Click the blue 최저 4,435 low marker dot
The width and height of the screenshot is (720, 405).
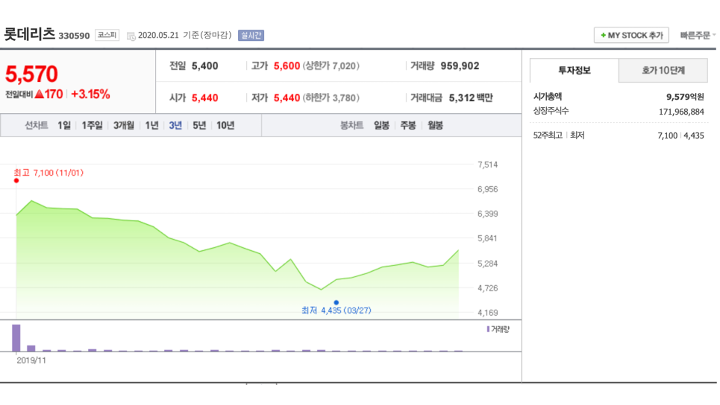point(337,302)
